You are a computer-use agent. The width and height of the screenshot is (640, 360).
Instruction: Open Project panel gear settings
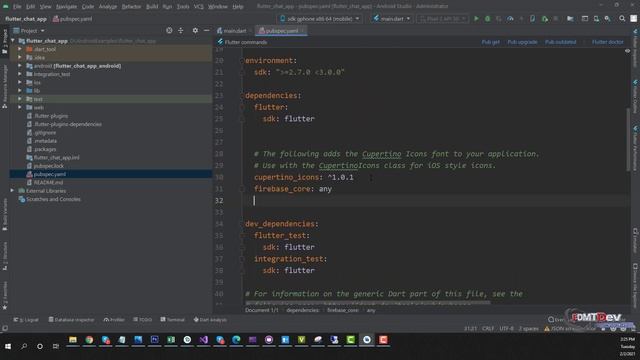pos(195,31)
